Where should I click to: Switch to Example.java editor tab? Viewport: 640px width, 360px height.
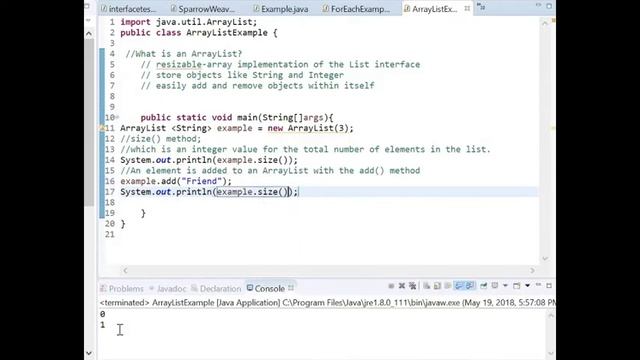pos(281,9)
